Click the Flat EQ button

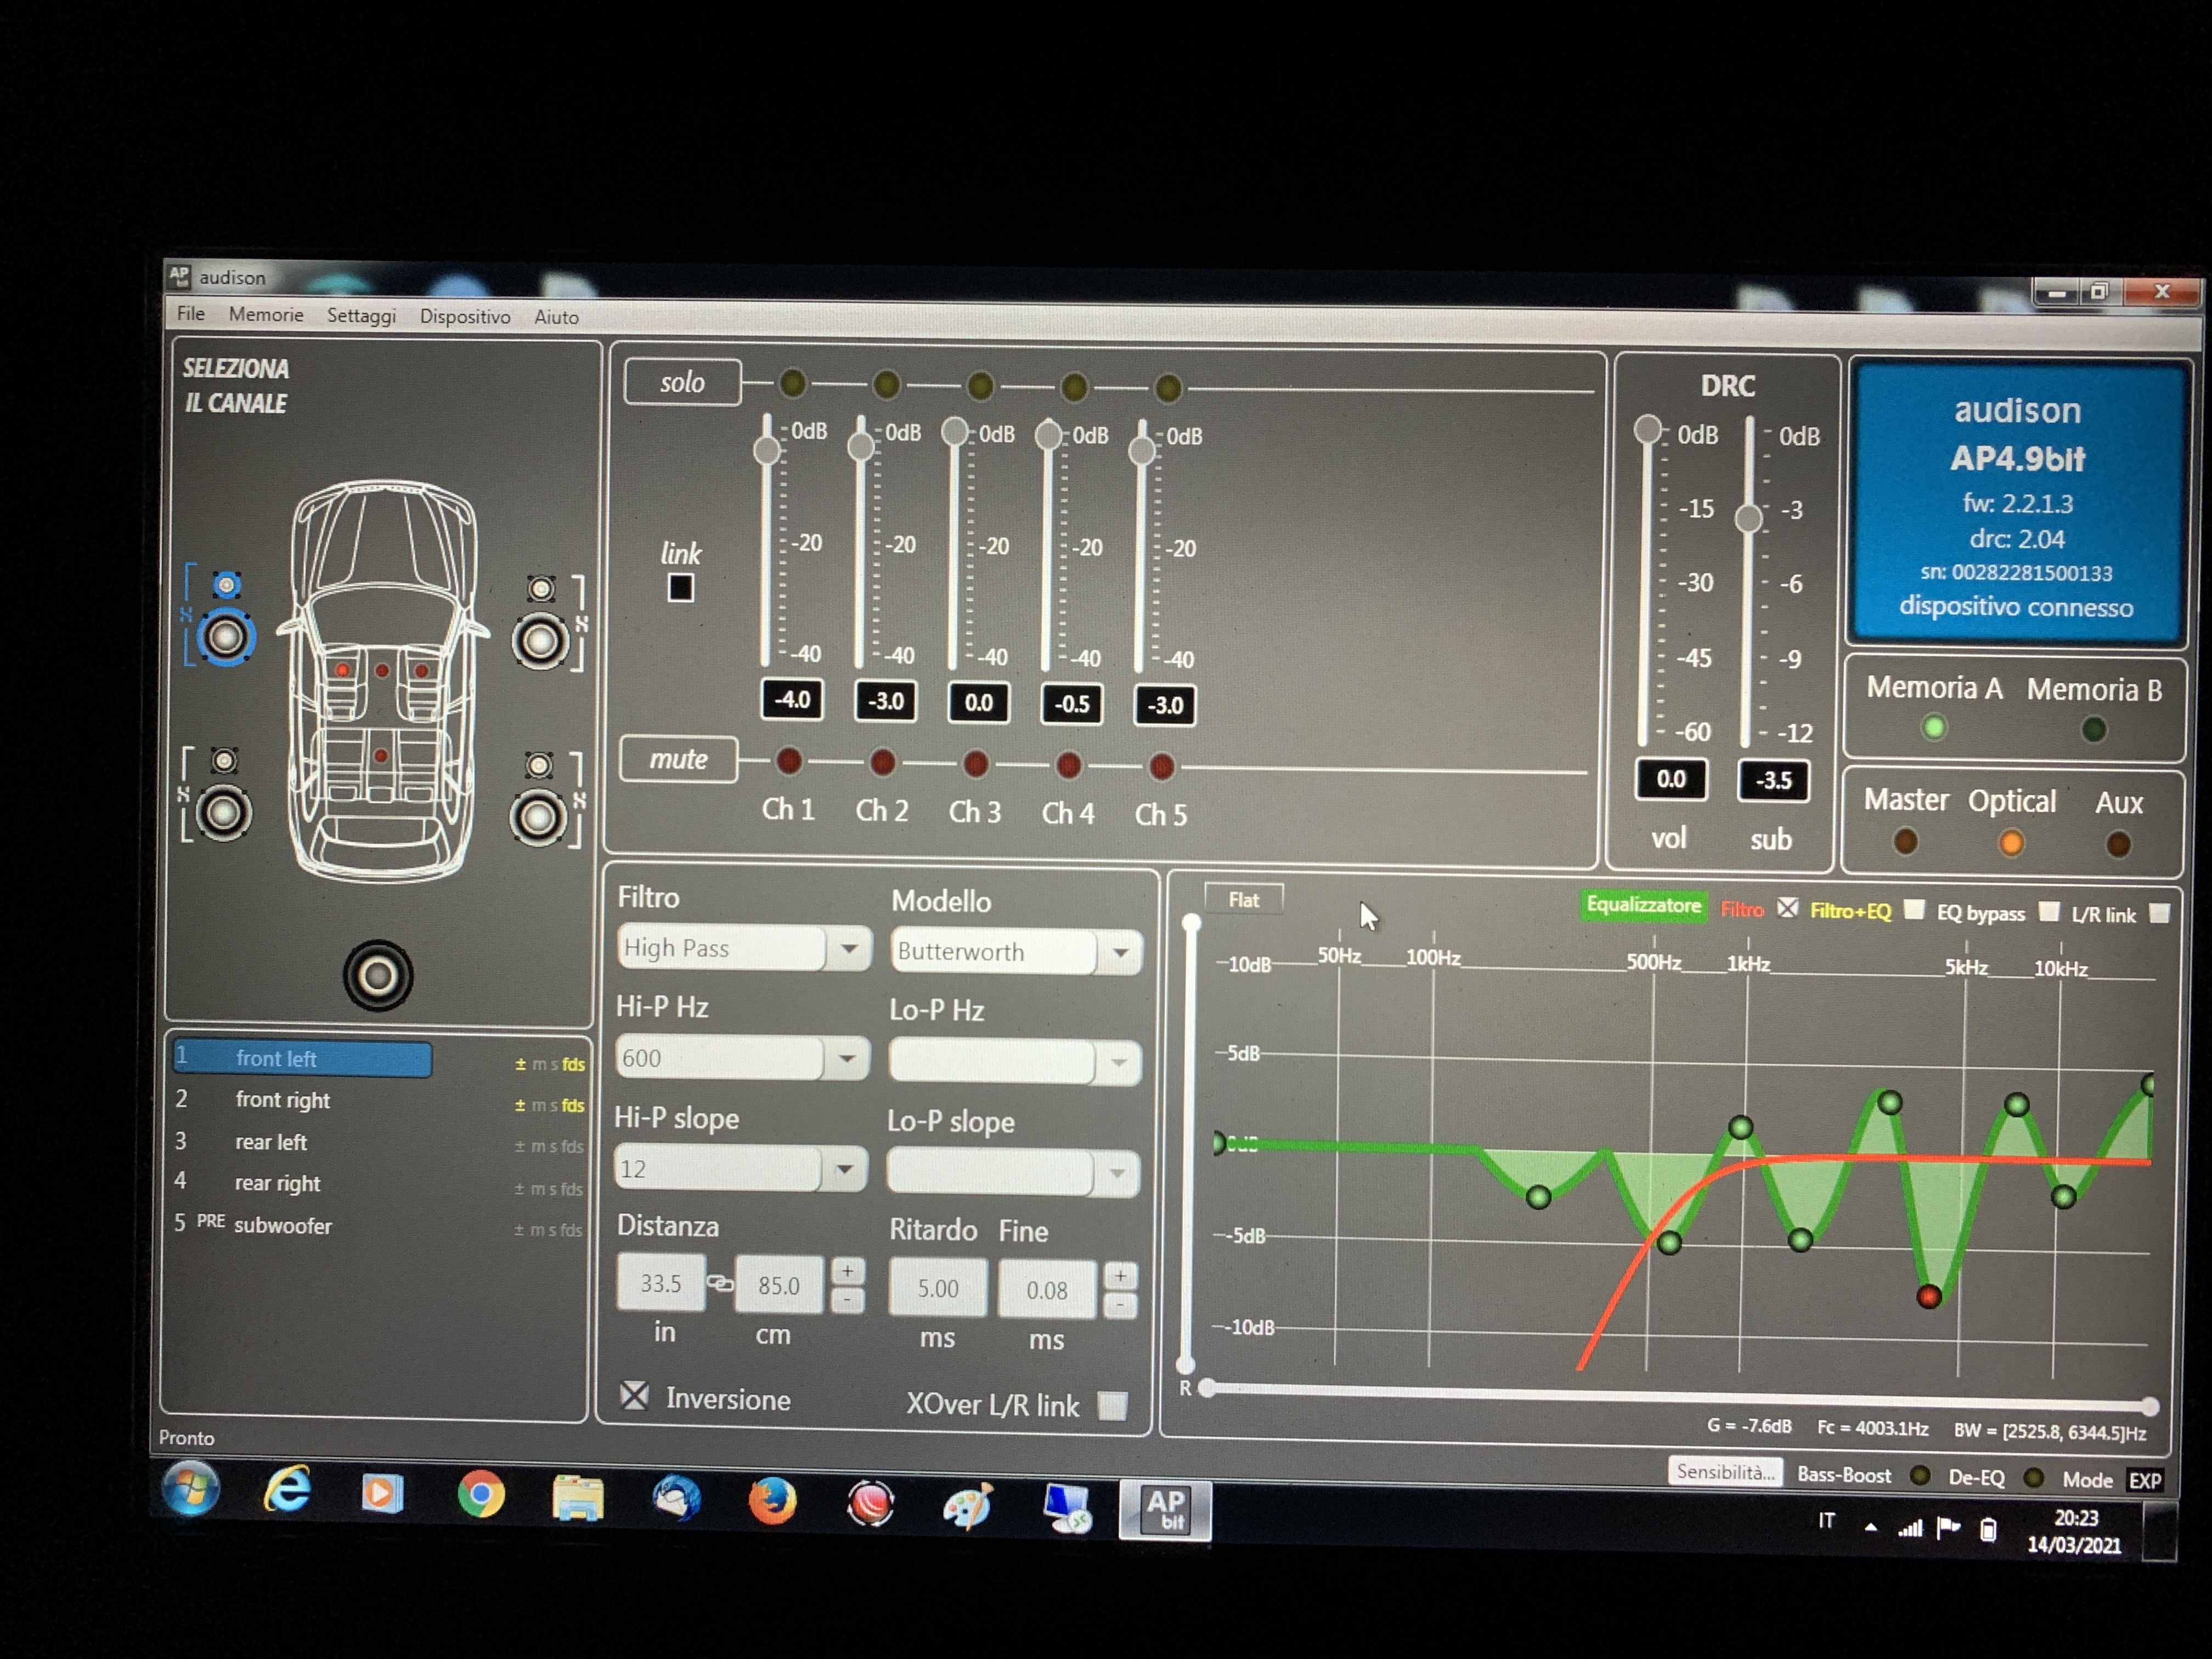coord(1243,899)
